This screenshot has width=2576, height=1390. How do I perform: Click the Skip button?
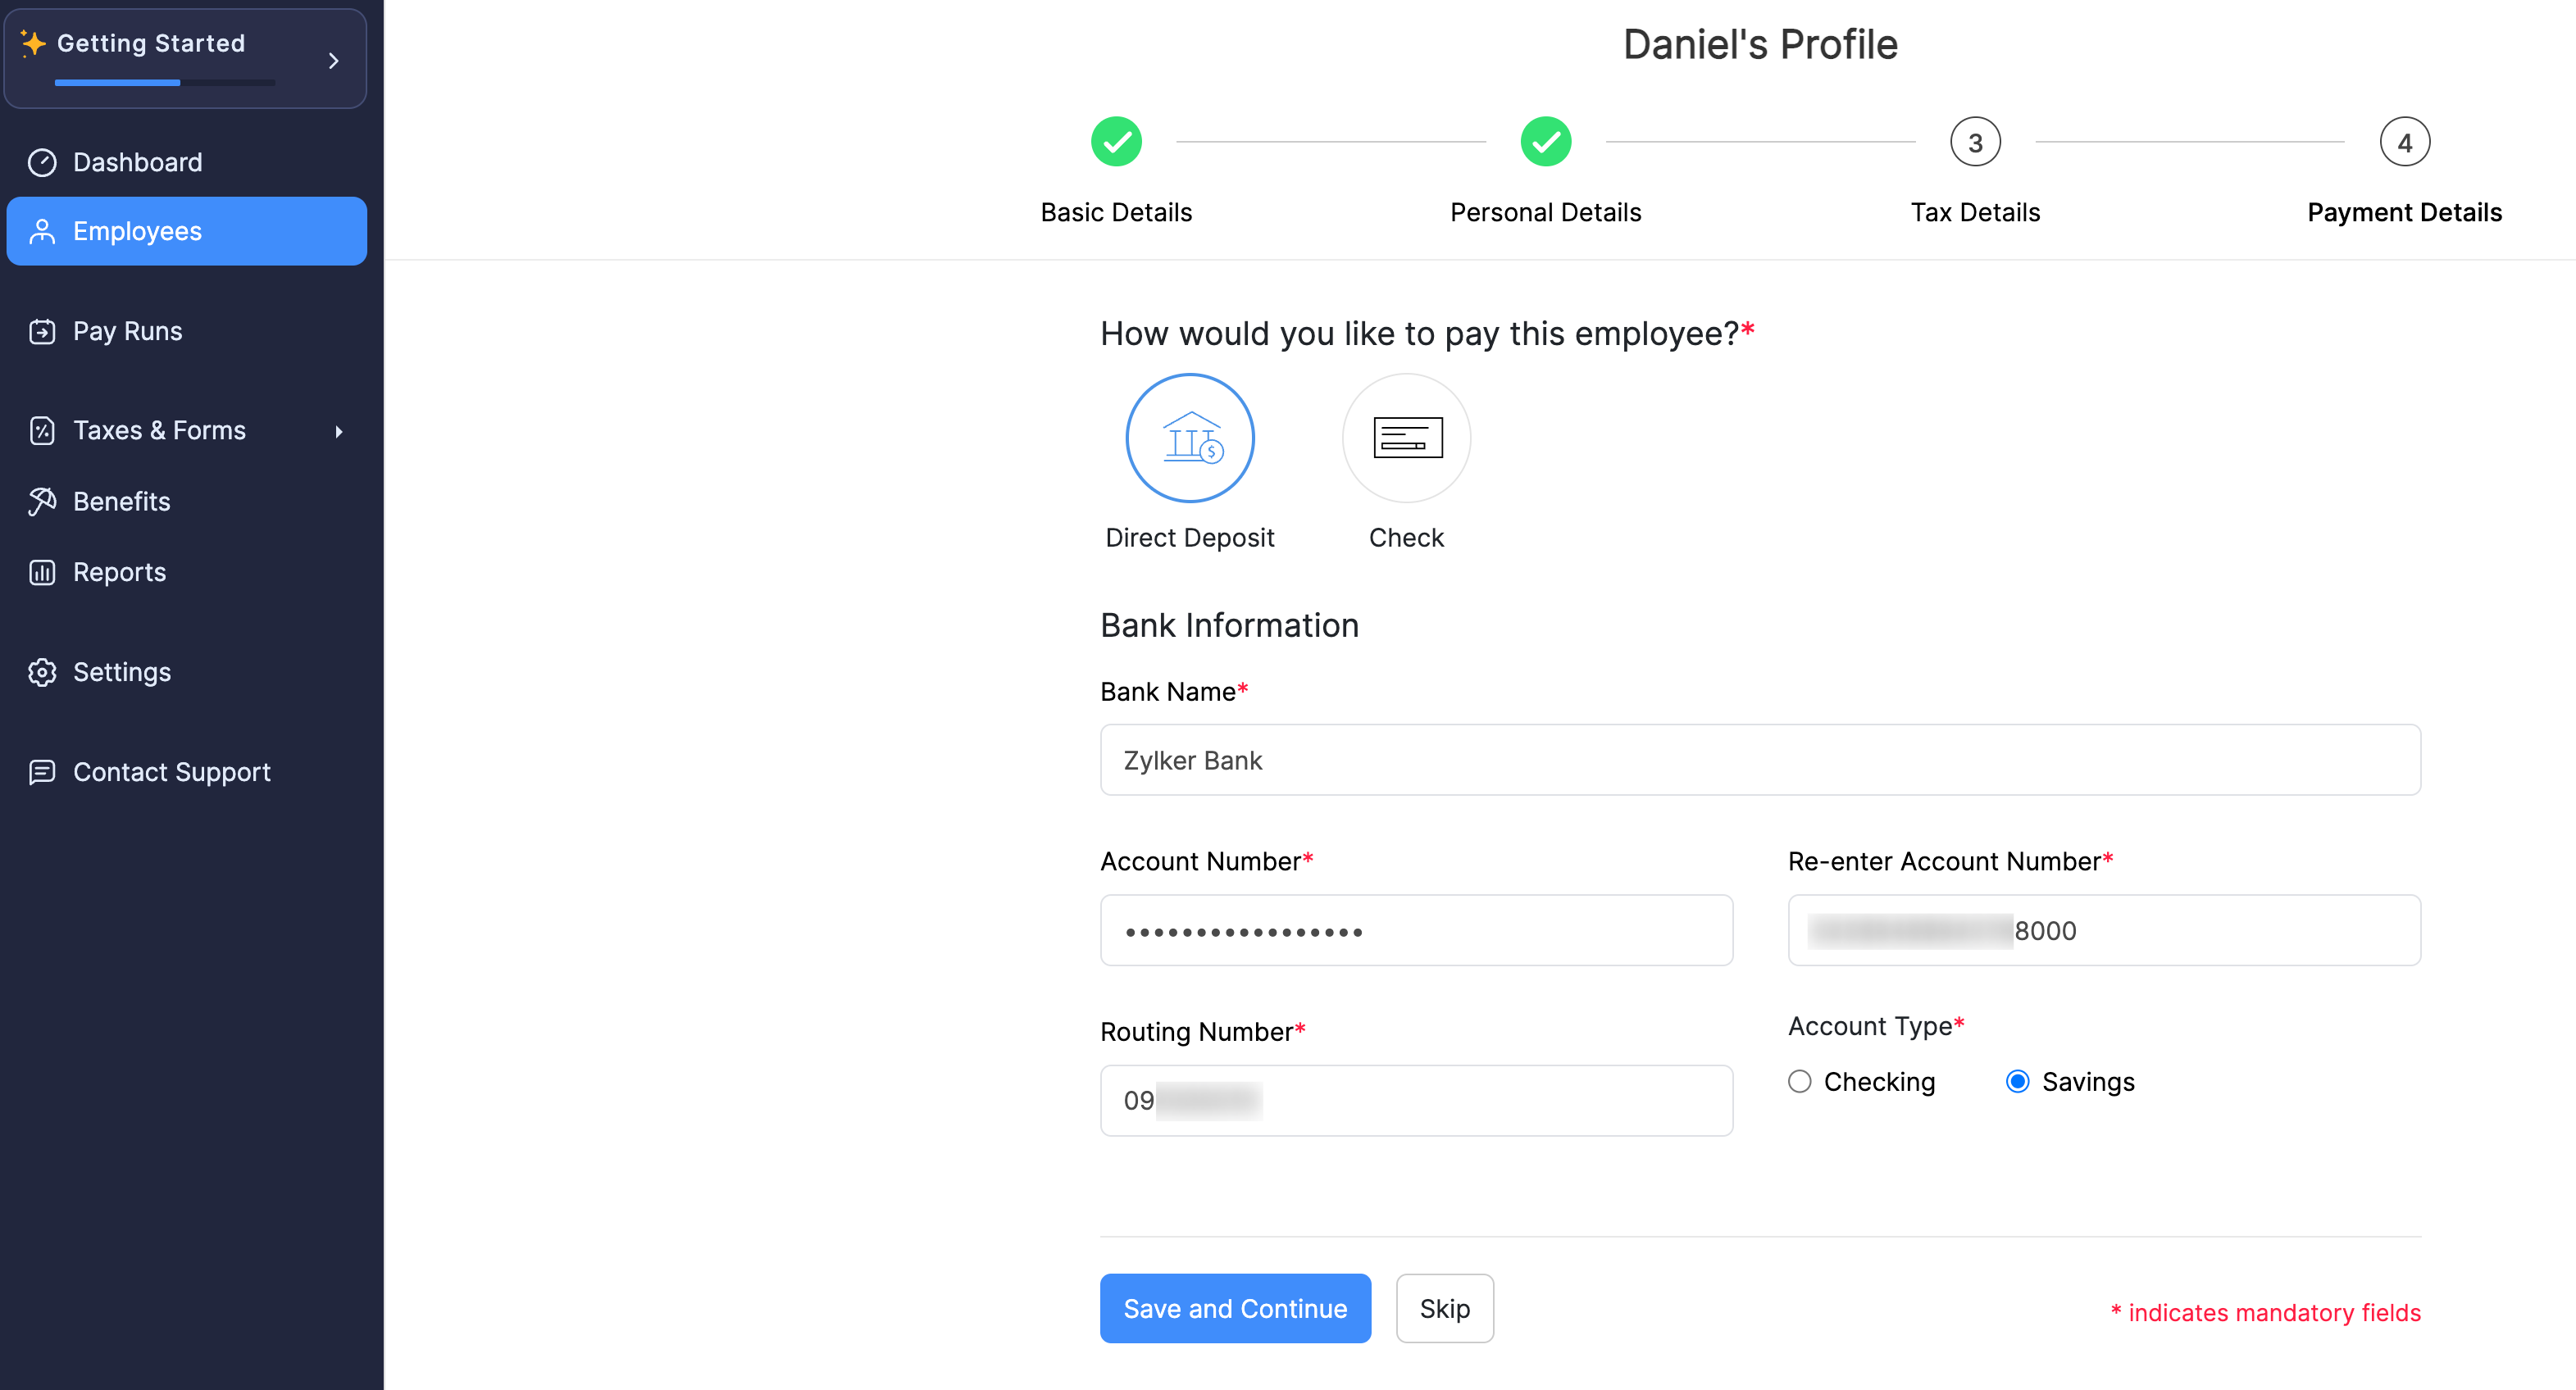click(1446, 1308)
